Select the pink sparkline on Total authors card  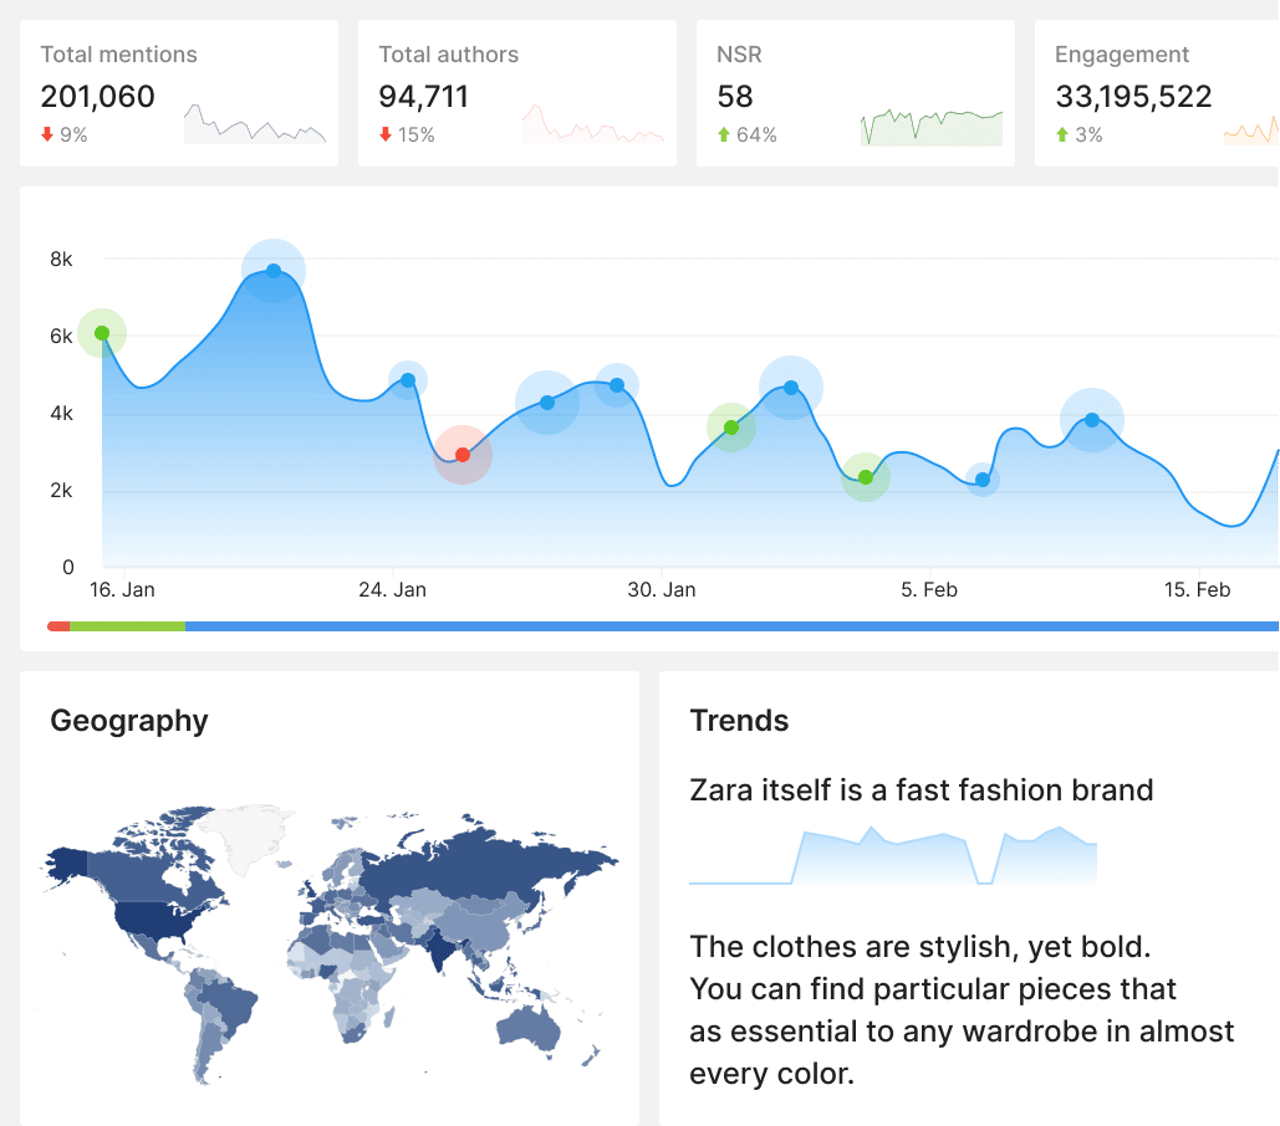pyautogui.click(x=593, y=125)
